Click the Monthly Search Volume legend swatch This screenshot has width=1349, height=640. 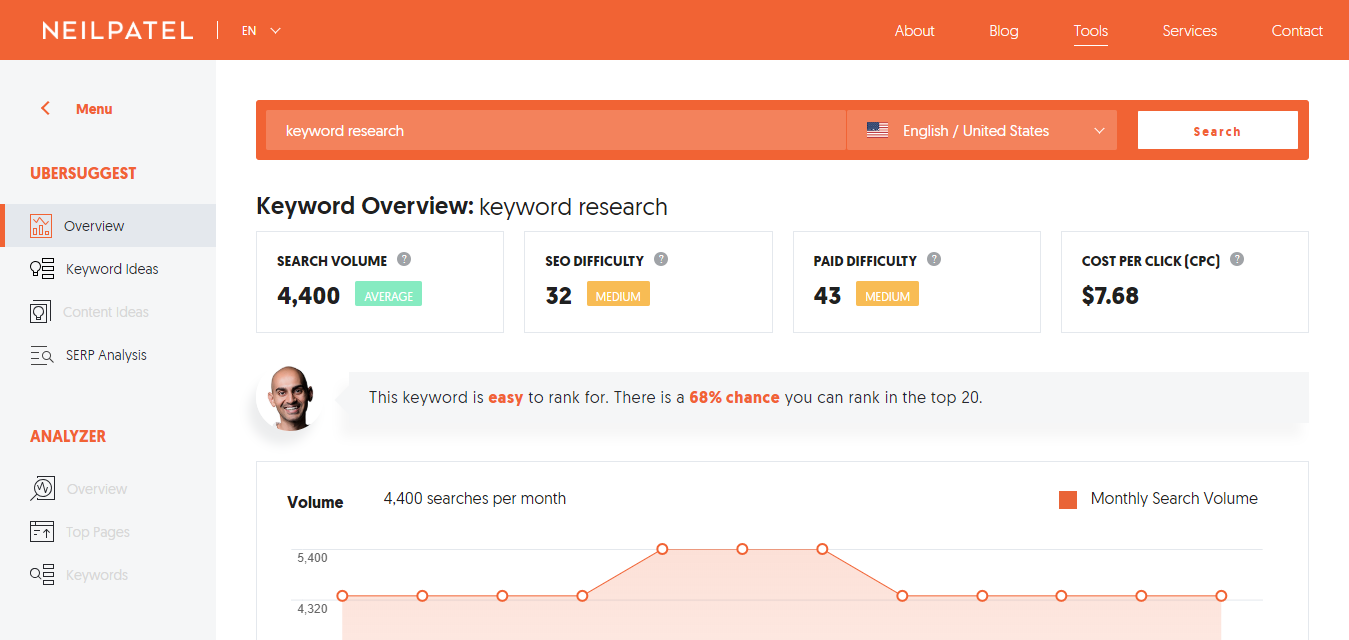click(1068, 500)
